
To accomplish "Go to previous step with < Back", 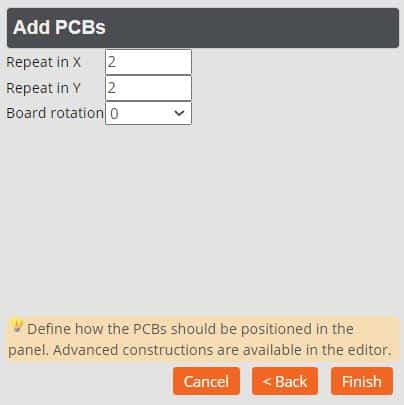I will coord(285,381).
